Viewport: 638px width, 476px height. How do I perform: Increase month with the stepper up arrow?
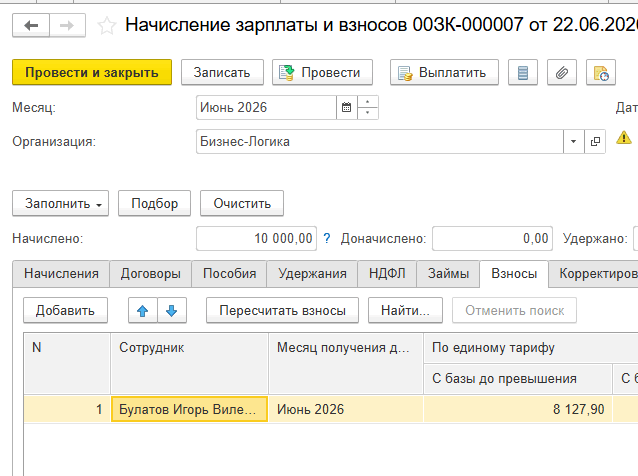(x=368, y=102)
